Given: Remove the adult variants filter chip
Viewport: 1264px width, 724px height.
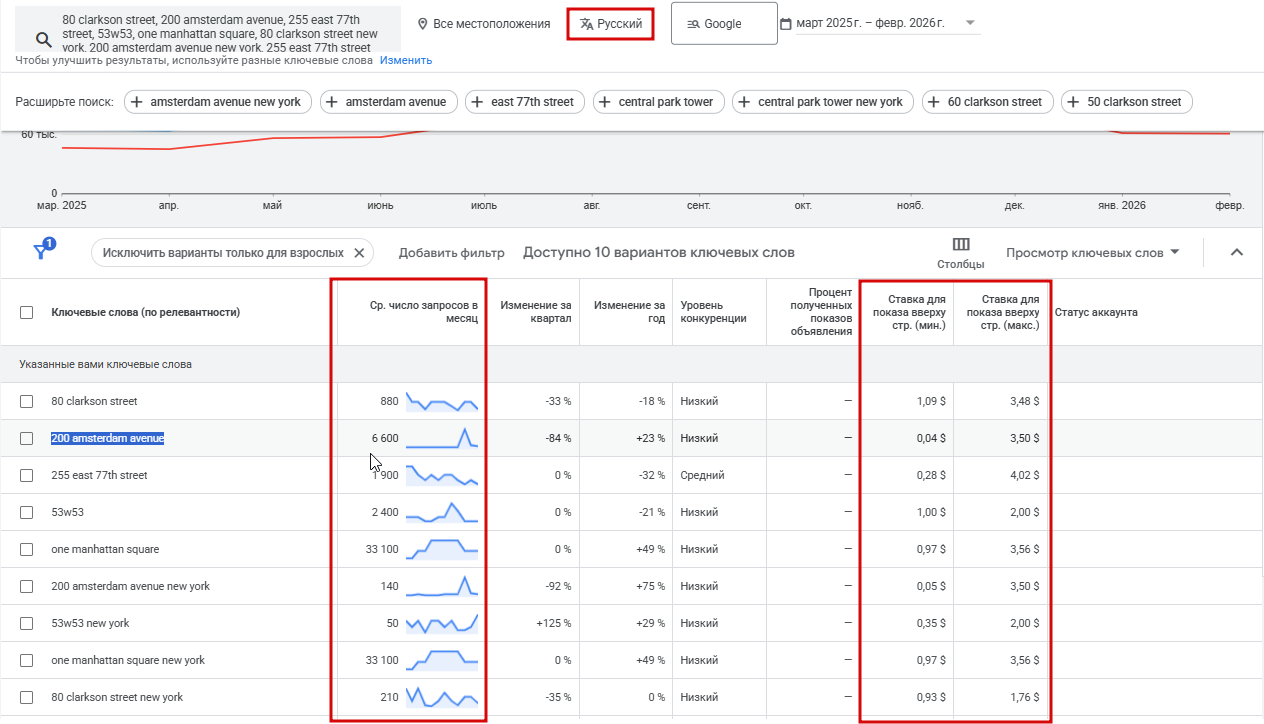Looking at the screenshot, I should coord(359,253).
